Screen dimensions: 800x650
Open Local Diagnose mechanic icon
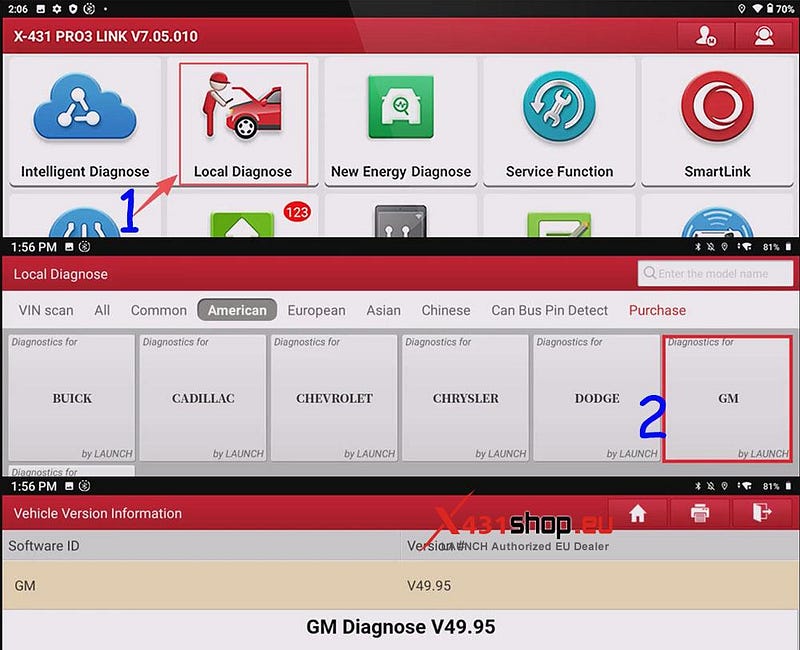point(243,106)
